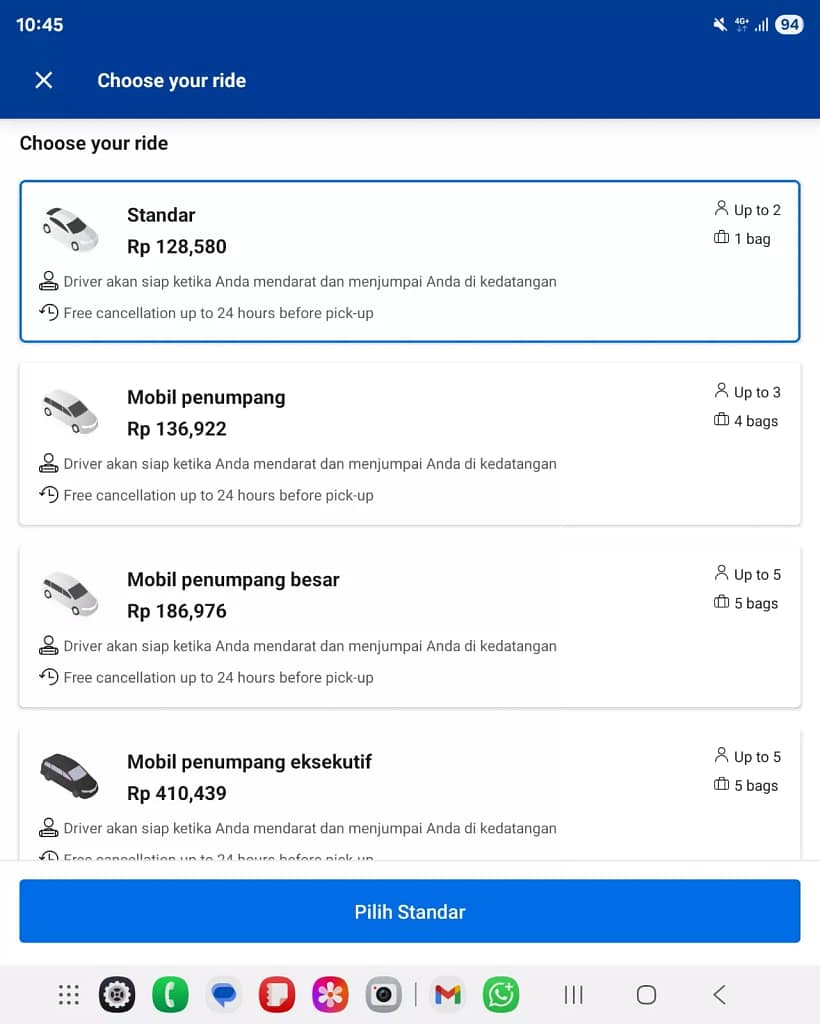The height and width of the screenshot is (1024, 820).
Task: Open the Camera app from the taskbar
Action: [x=383, y=995]
